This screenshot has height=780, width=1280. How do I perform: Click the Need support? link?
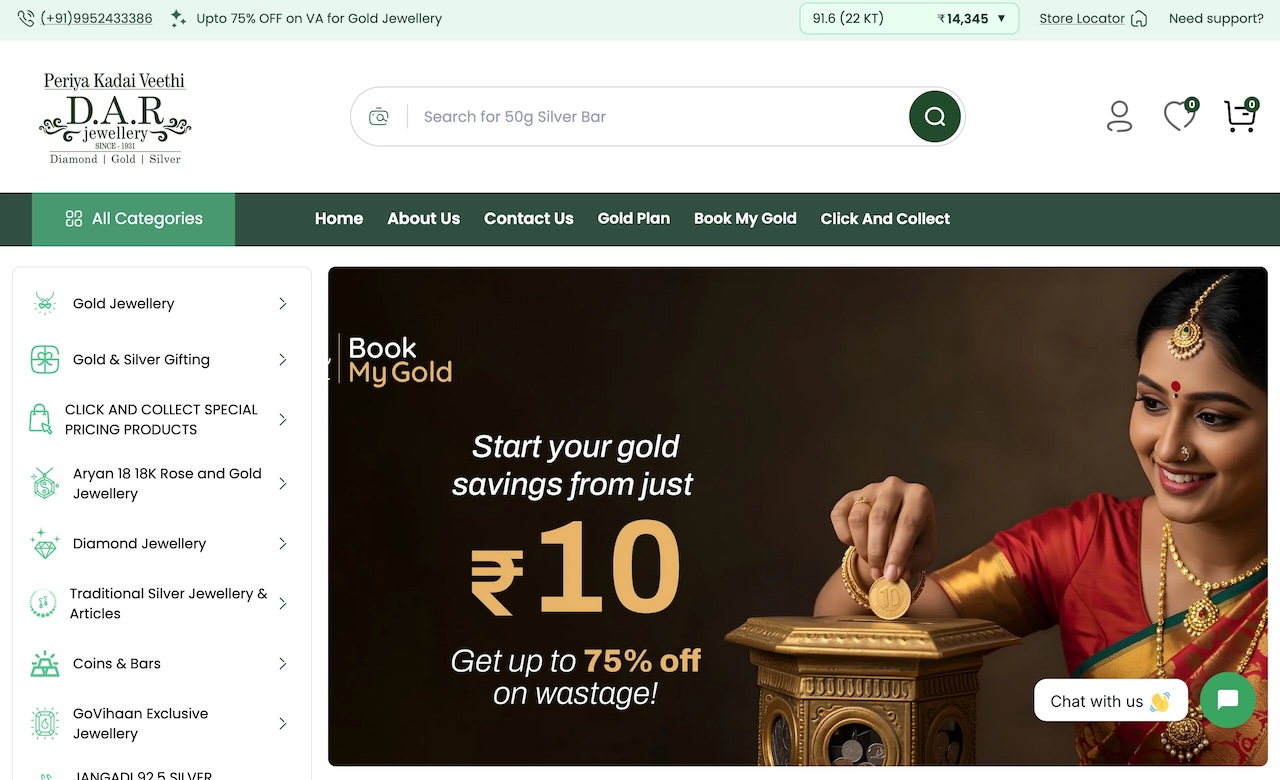(1216, 19)
